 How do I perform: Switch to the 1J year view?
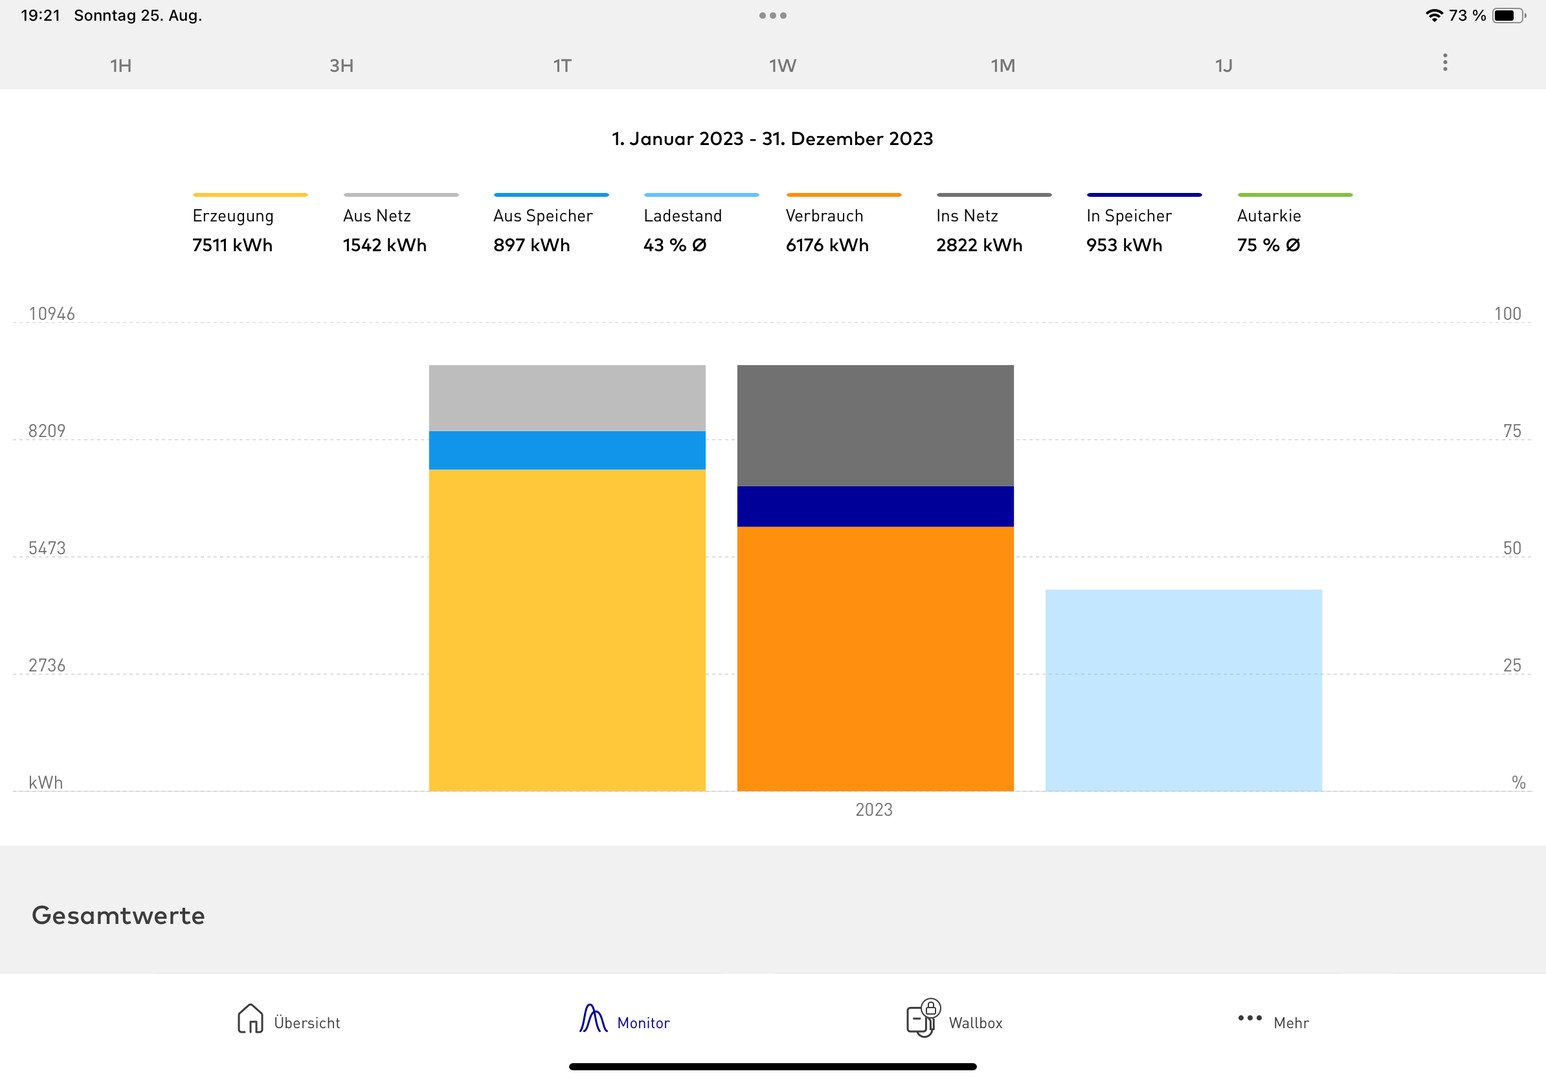pos(1223,66)
